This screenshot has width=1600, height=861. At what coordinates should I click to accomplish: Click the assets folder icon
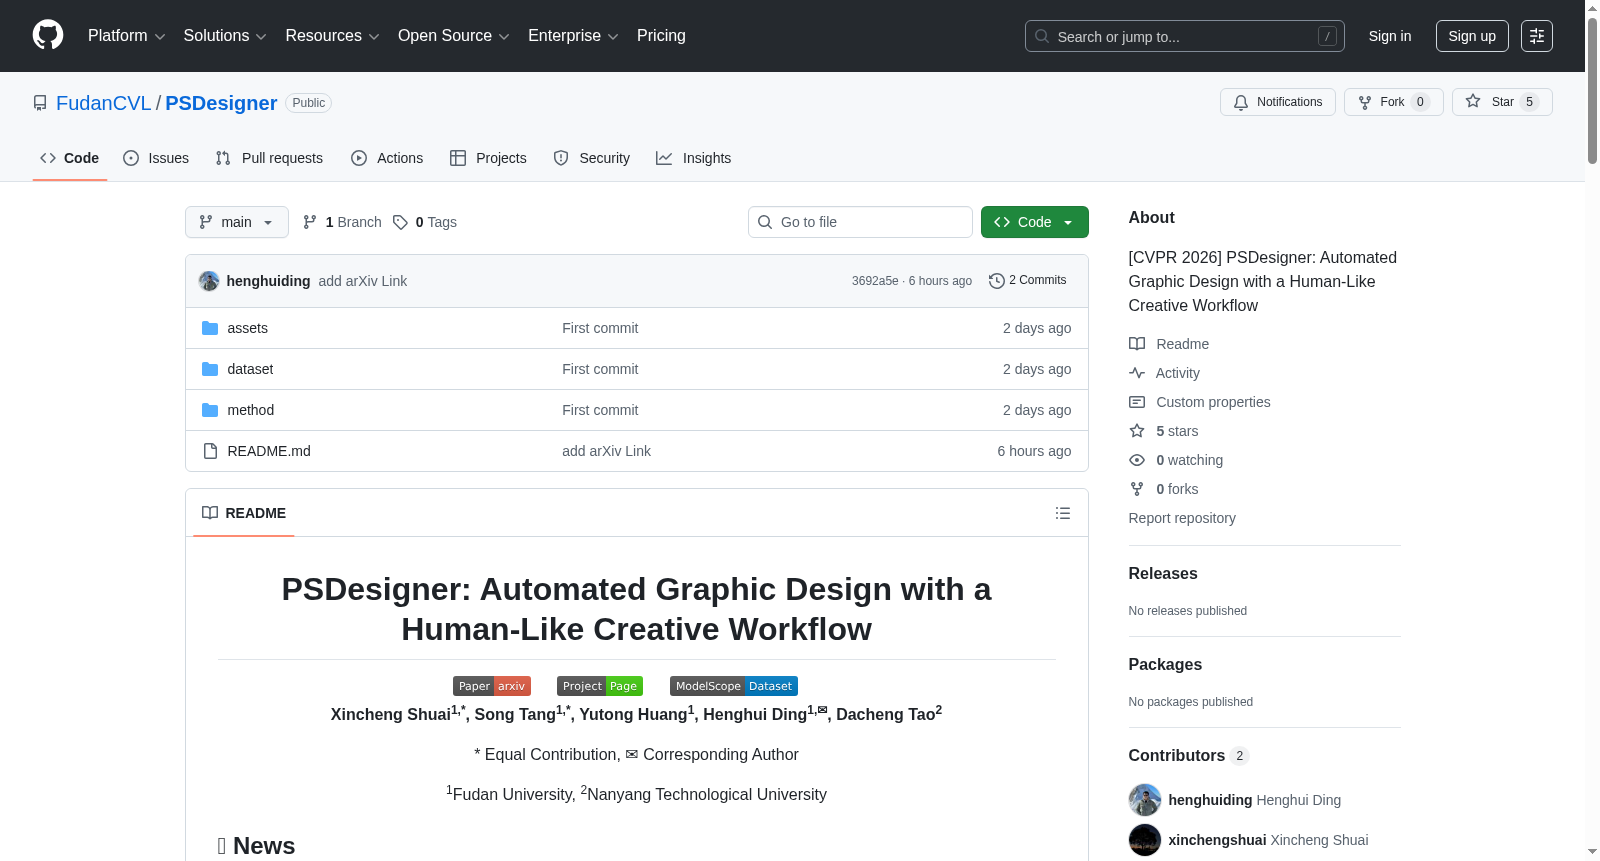point(210,328)
